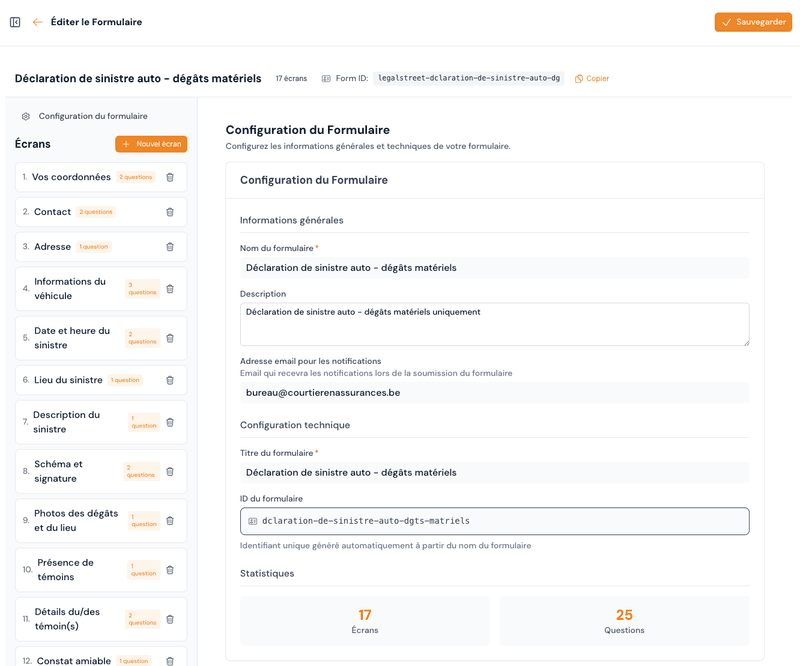Viewport: 800px width, 666px height.
Task: Click trash icon for 'Informations du véhicule'
Action: pos(170,289)
